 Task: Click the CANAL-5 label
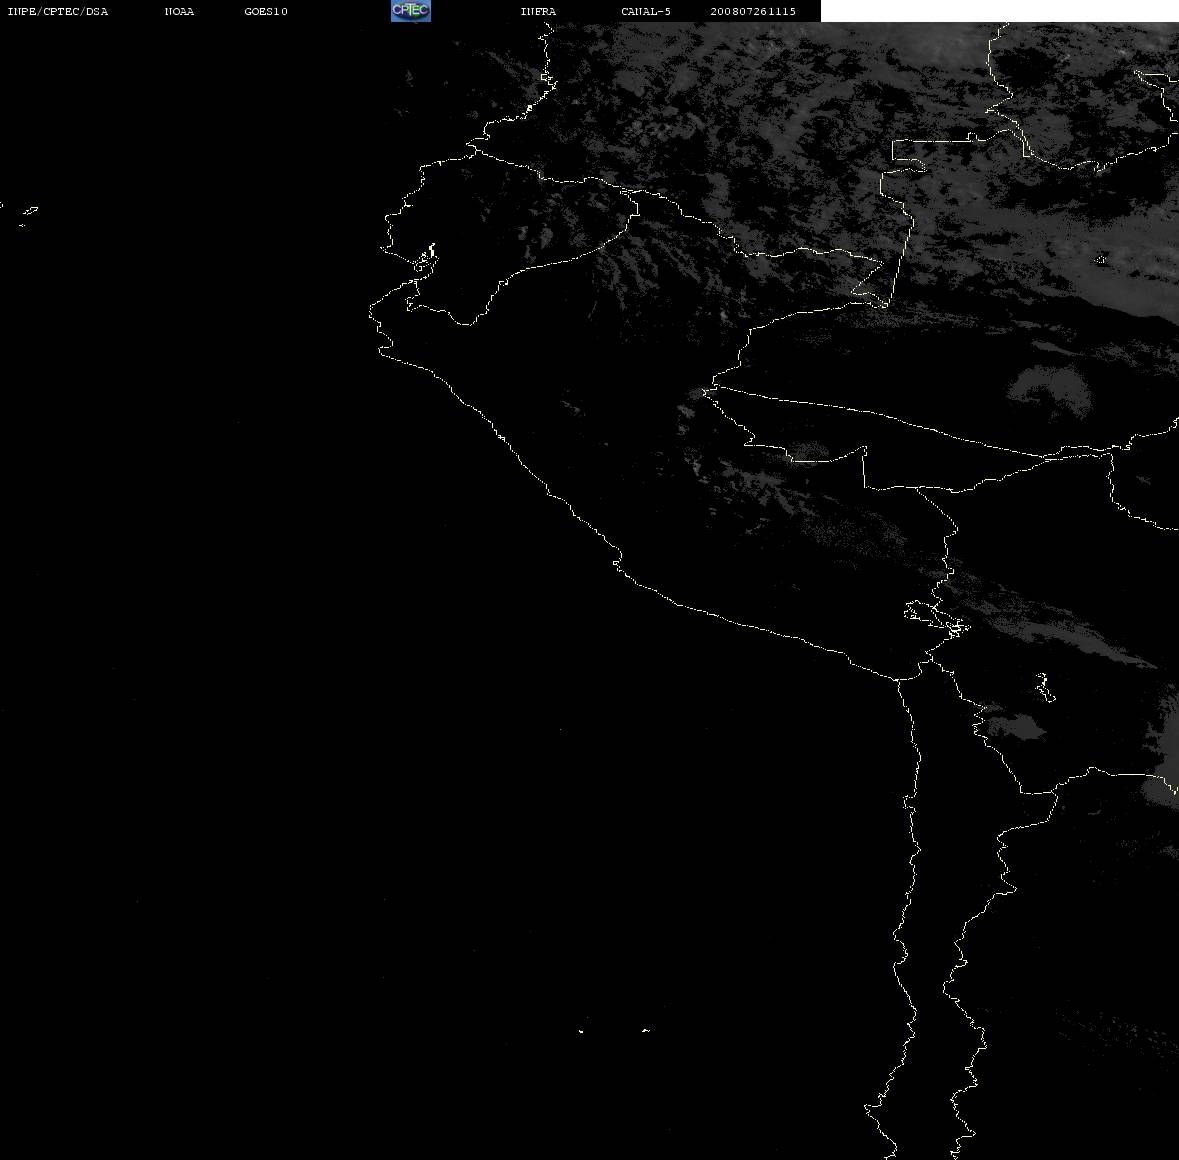click(645, 11)
